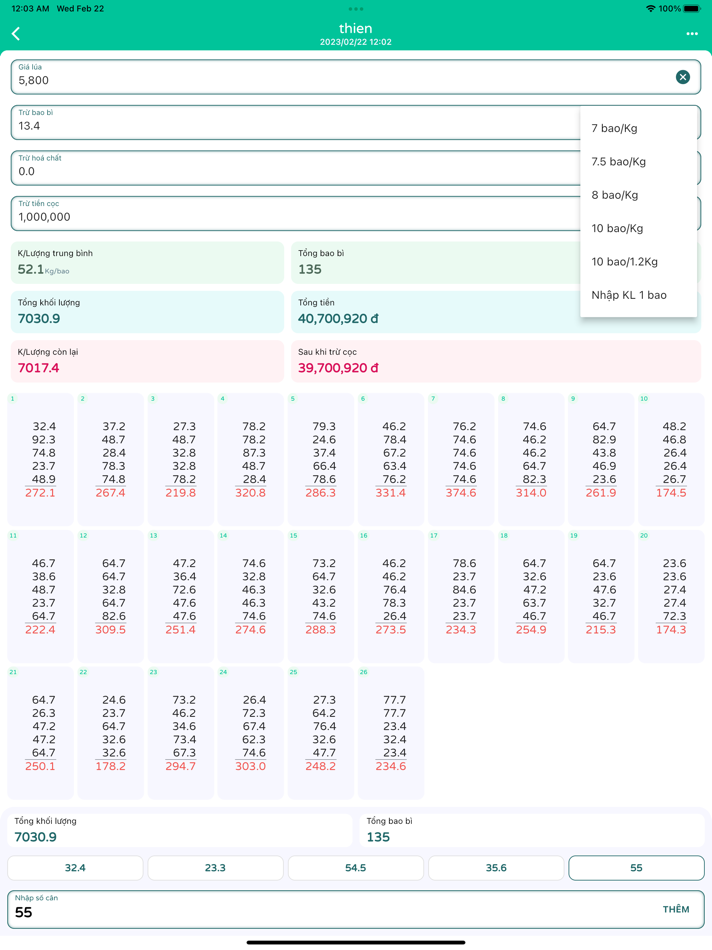The height and width of the screenshot is (950, 712).
Task: Choose quick weight 23.3 button
Action: click(215, 868)
